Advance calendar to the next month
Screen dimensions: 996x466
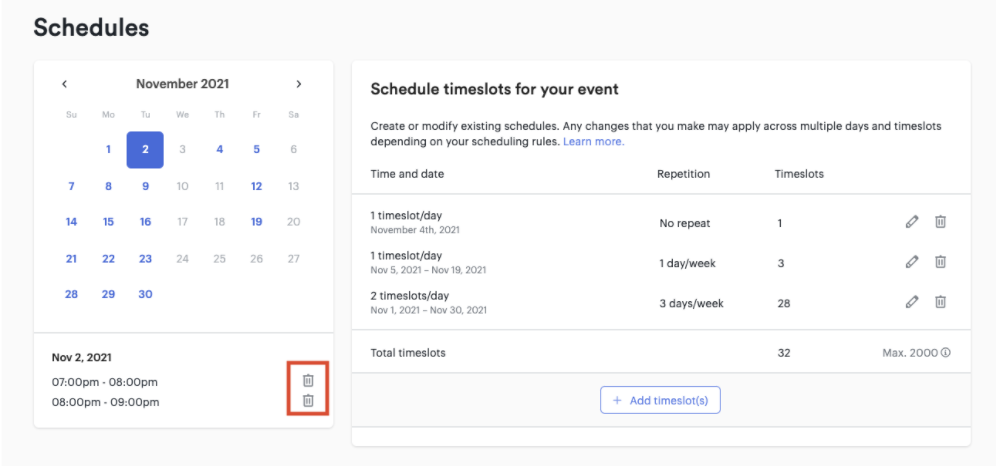[299, 84]
